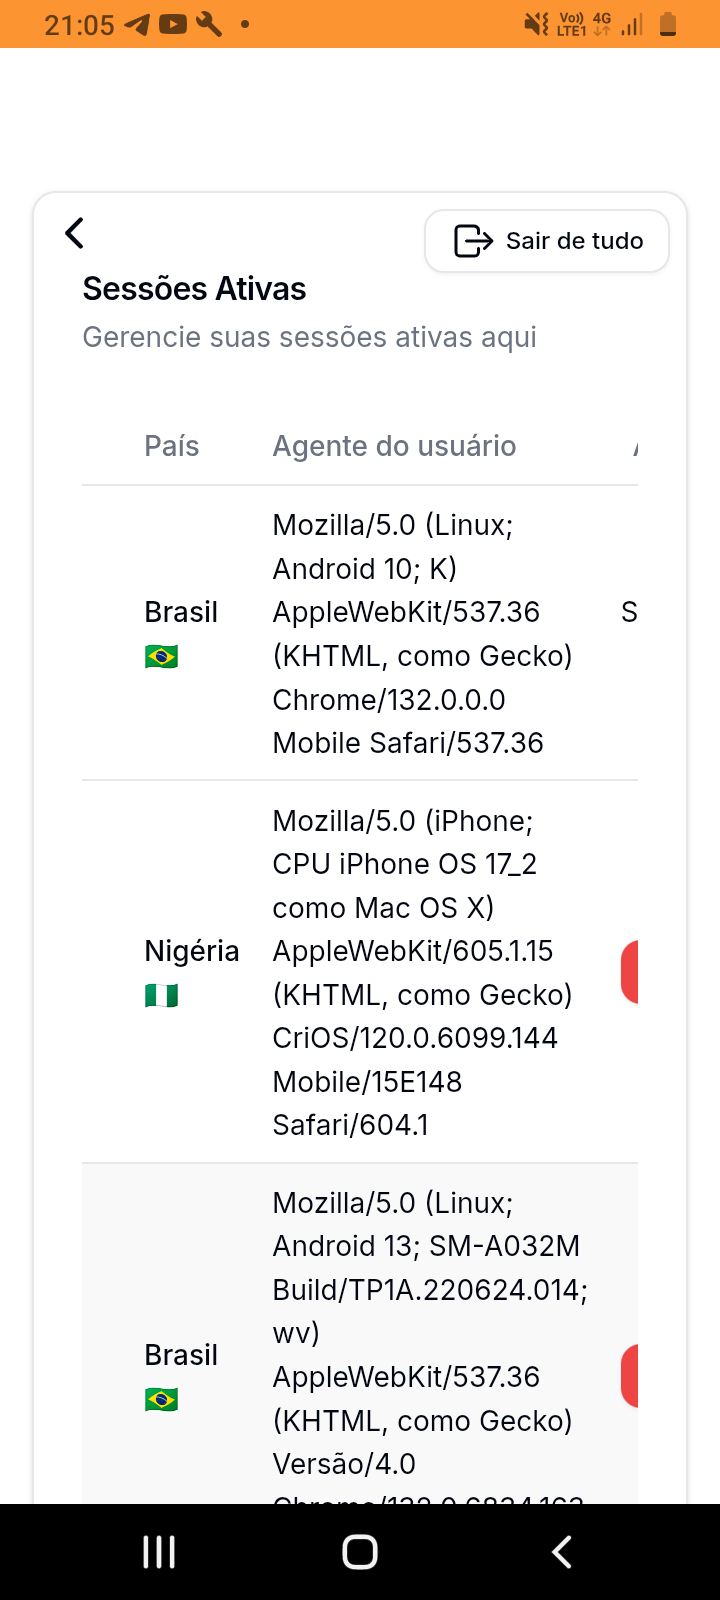Open Android recent apps button
Screen dimensions: 720x1600
click(159, 1552)
